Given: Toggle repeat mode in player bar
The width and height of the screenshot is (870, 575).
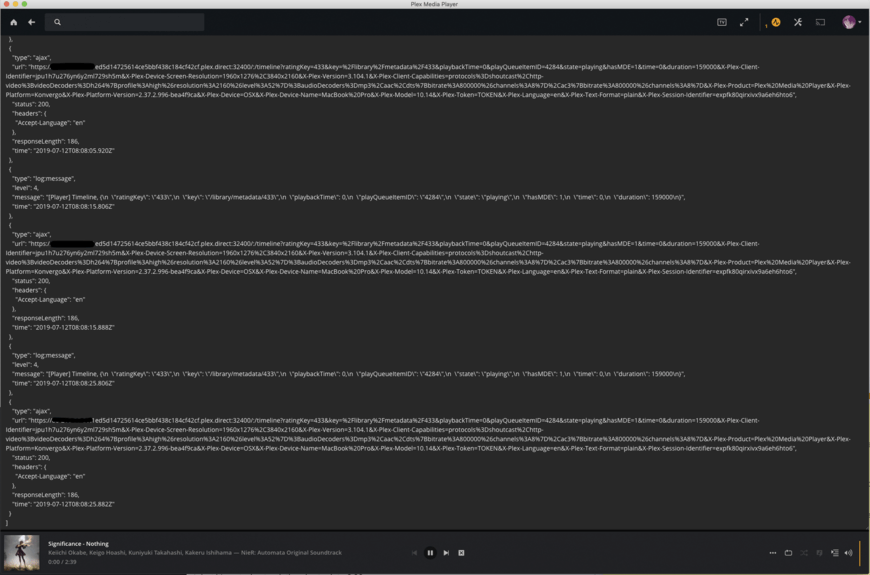Looking at the screenshot, I should [x=788, y=553].
